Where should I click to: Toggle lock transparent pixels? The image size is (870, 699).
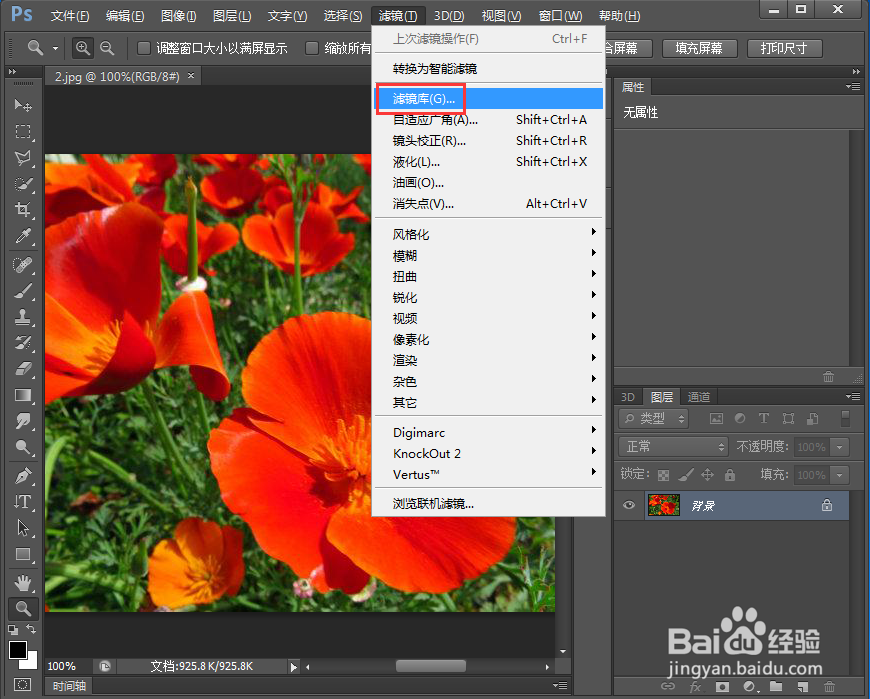pos(663,475)
